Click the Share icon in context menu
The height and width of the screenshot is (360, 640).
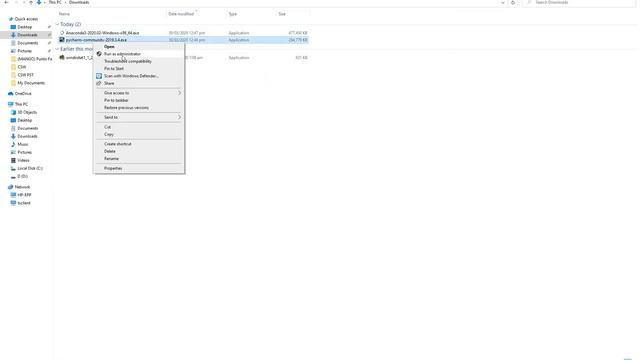99,83
